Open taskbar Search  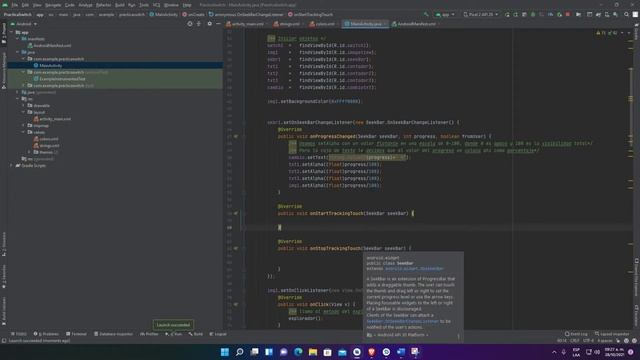pos(240,352)
